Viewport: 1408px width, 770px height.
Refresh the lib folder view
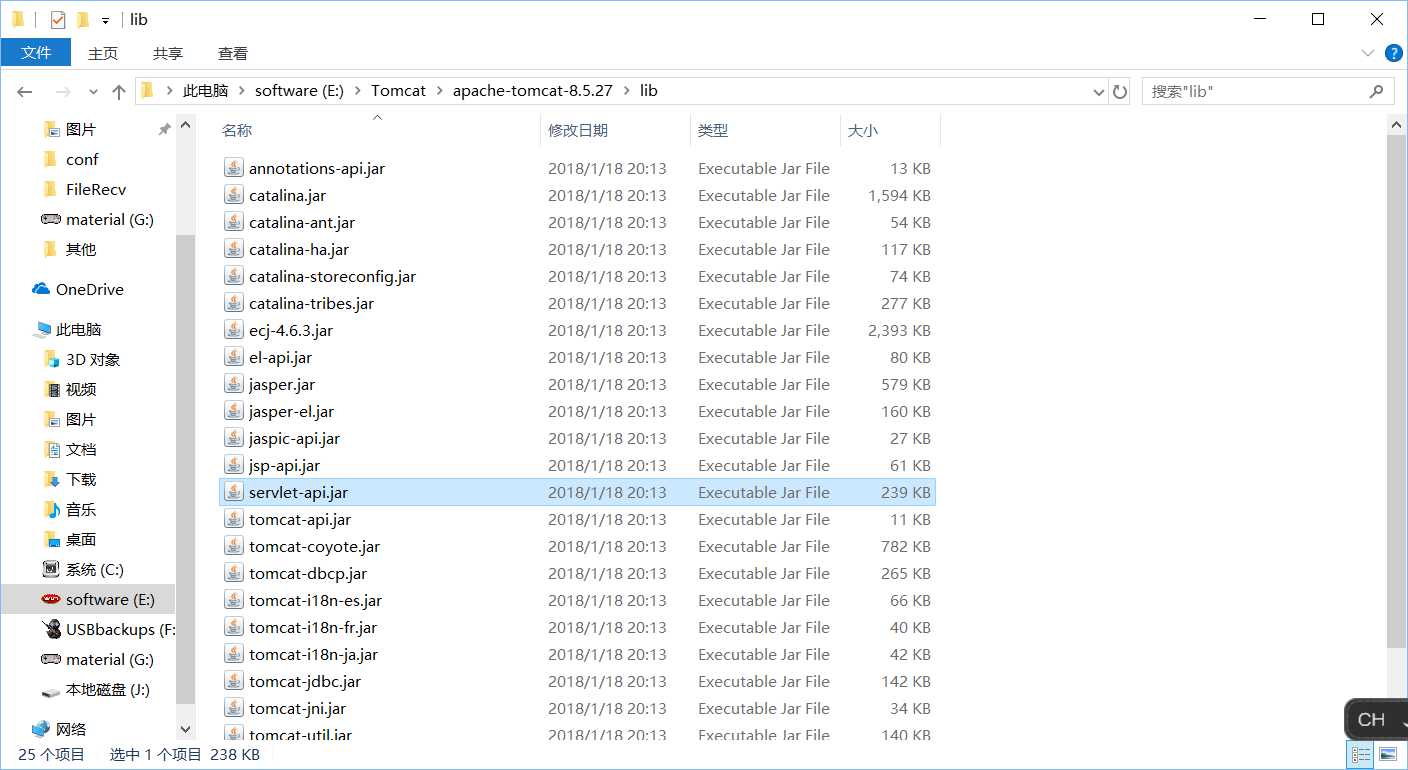tap(1120, 91)
